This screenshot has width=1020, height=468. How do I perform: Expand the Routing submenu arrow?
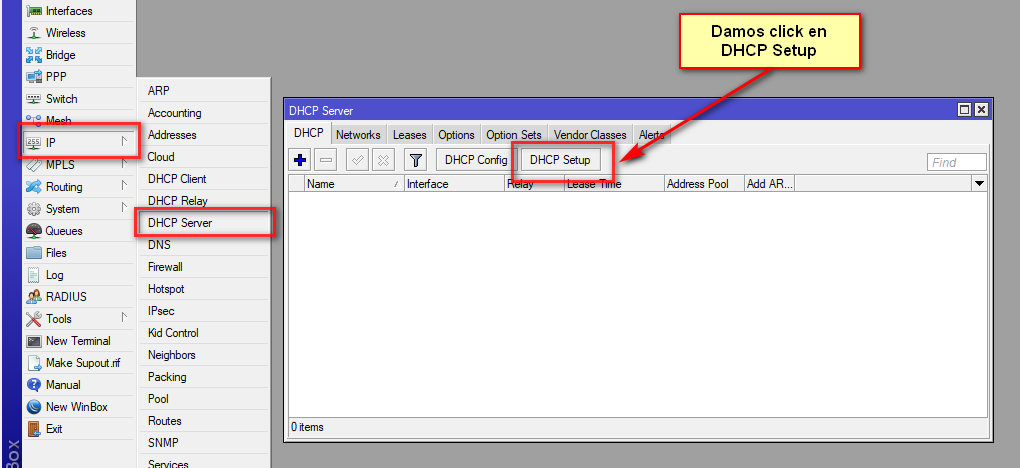(124, 186)
